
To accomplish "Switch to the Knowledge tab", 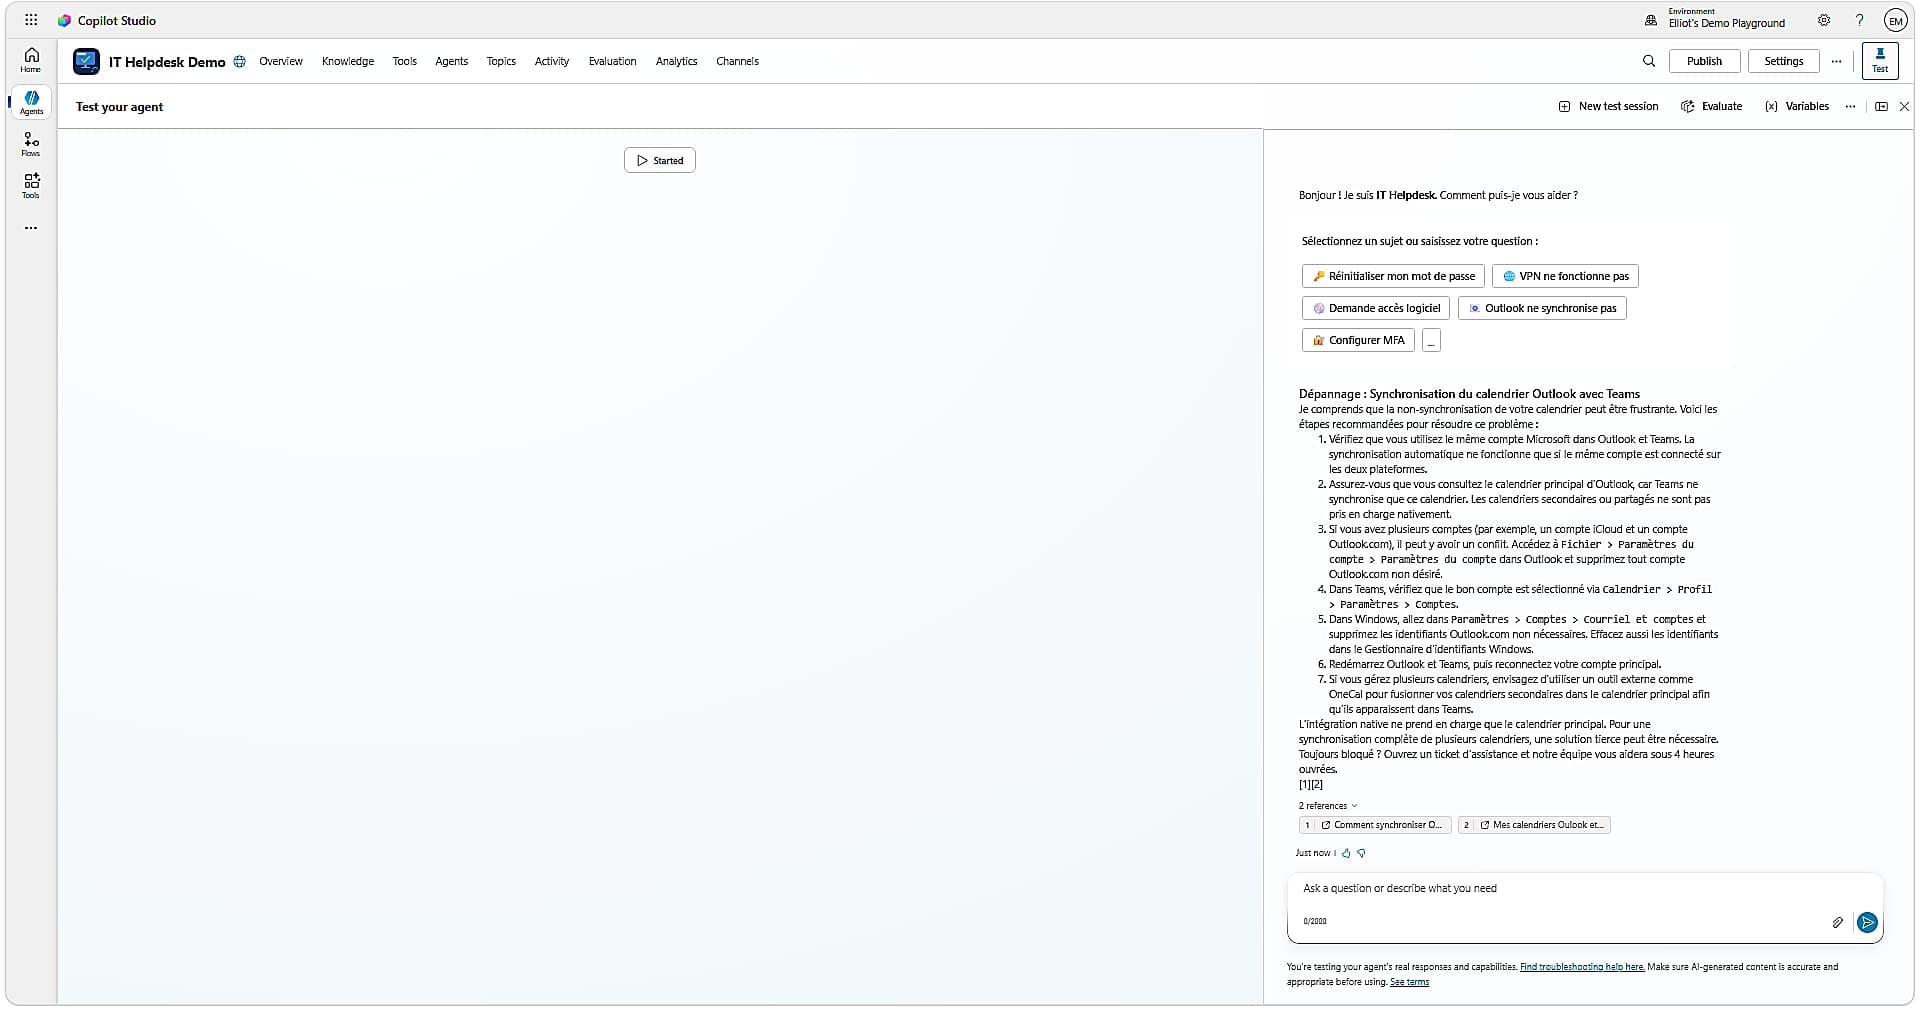I will point(348,61).
